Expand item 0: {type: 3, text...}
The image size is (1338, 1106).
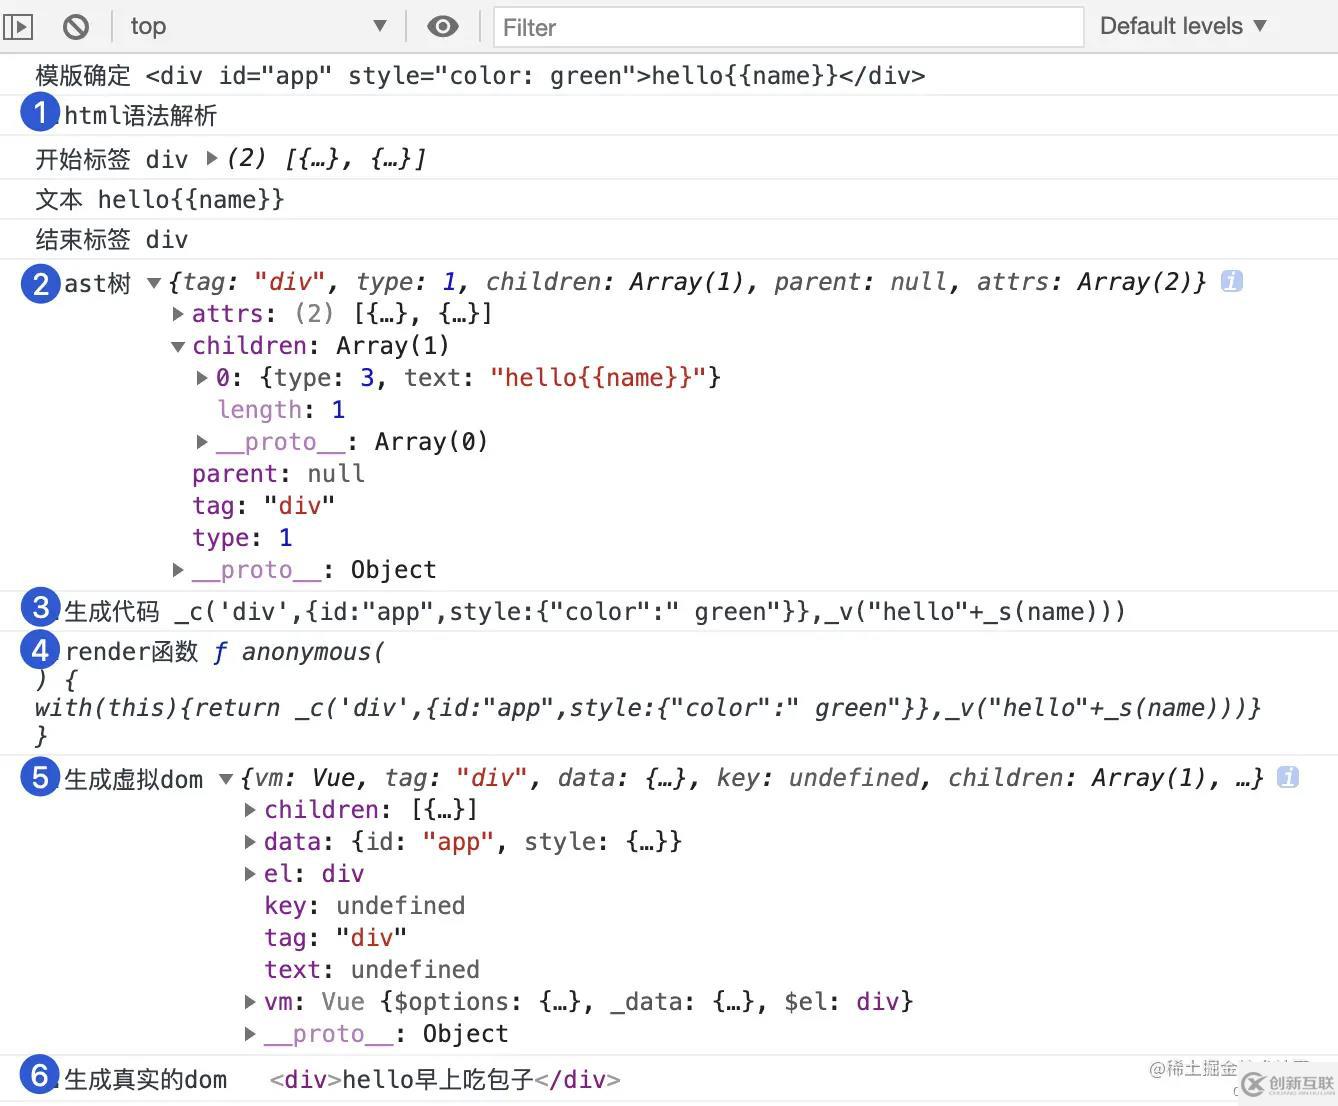pyautogui.click(x=202, y=378)
